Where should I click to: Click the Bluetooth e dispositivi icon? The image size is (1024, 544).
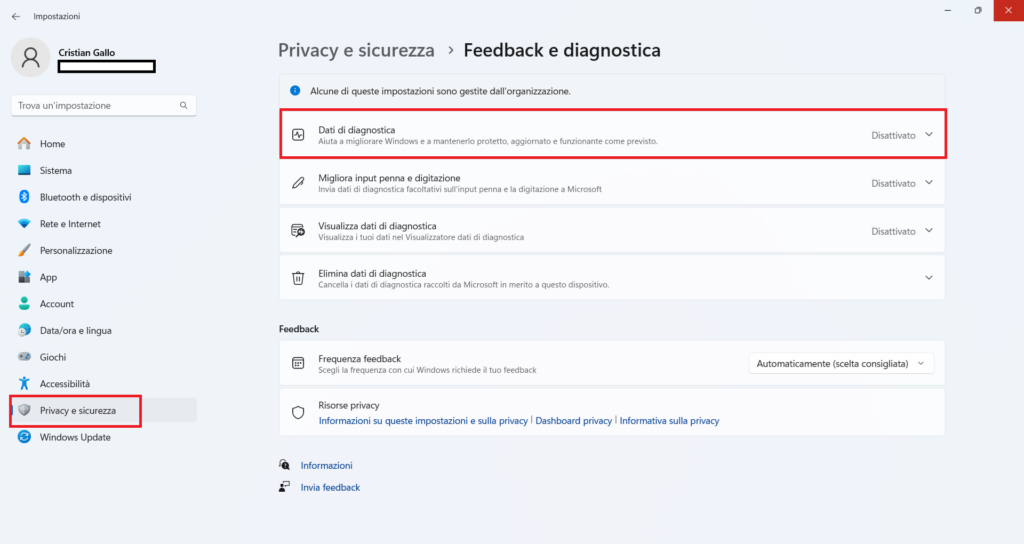tap(25, 197)
